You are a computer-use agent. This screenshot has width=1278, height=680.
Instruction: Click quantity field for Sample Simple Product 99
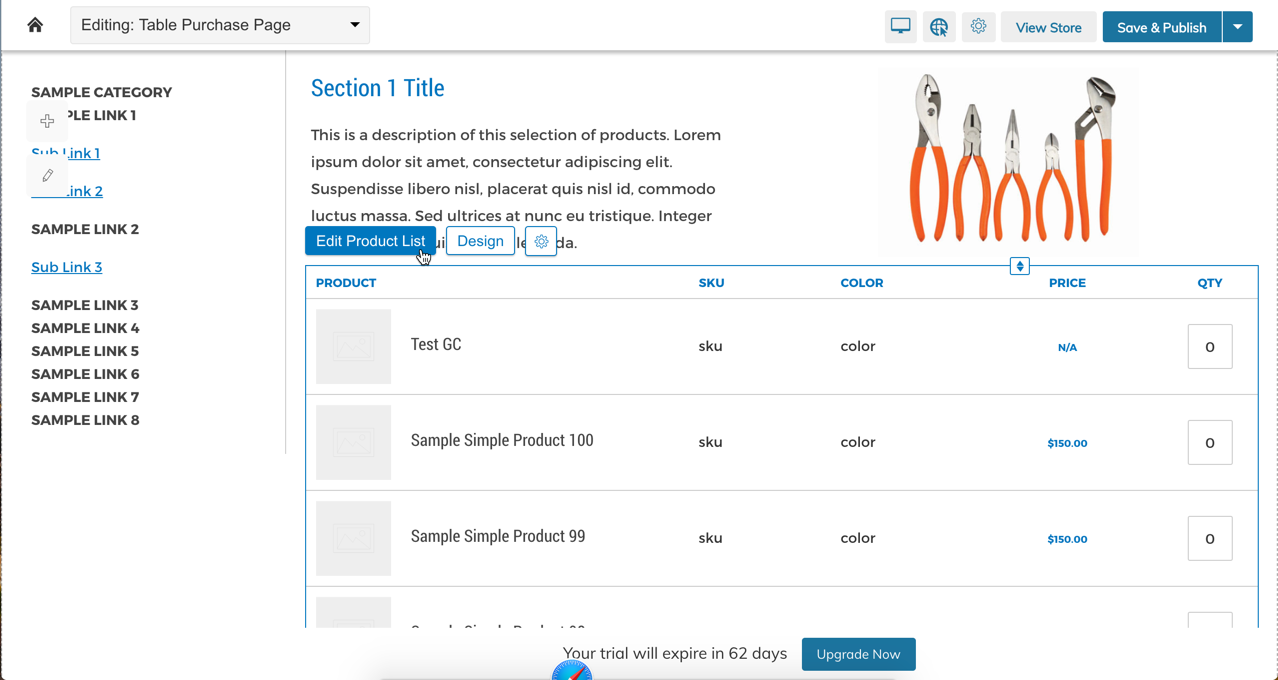[1210, 539]
